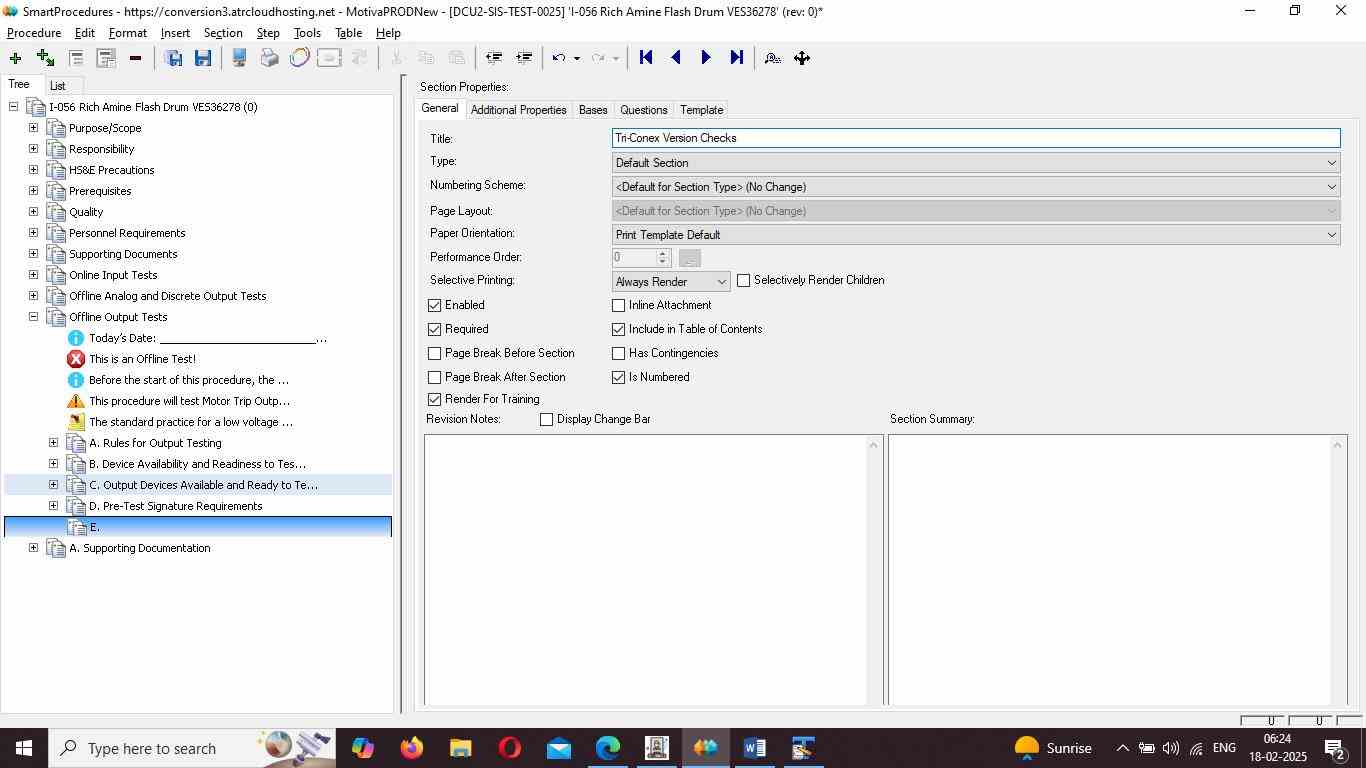Click the green plus add icon
Image resolution: width=1366 pixels, height=768 pixels.
[15, 58]
